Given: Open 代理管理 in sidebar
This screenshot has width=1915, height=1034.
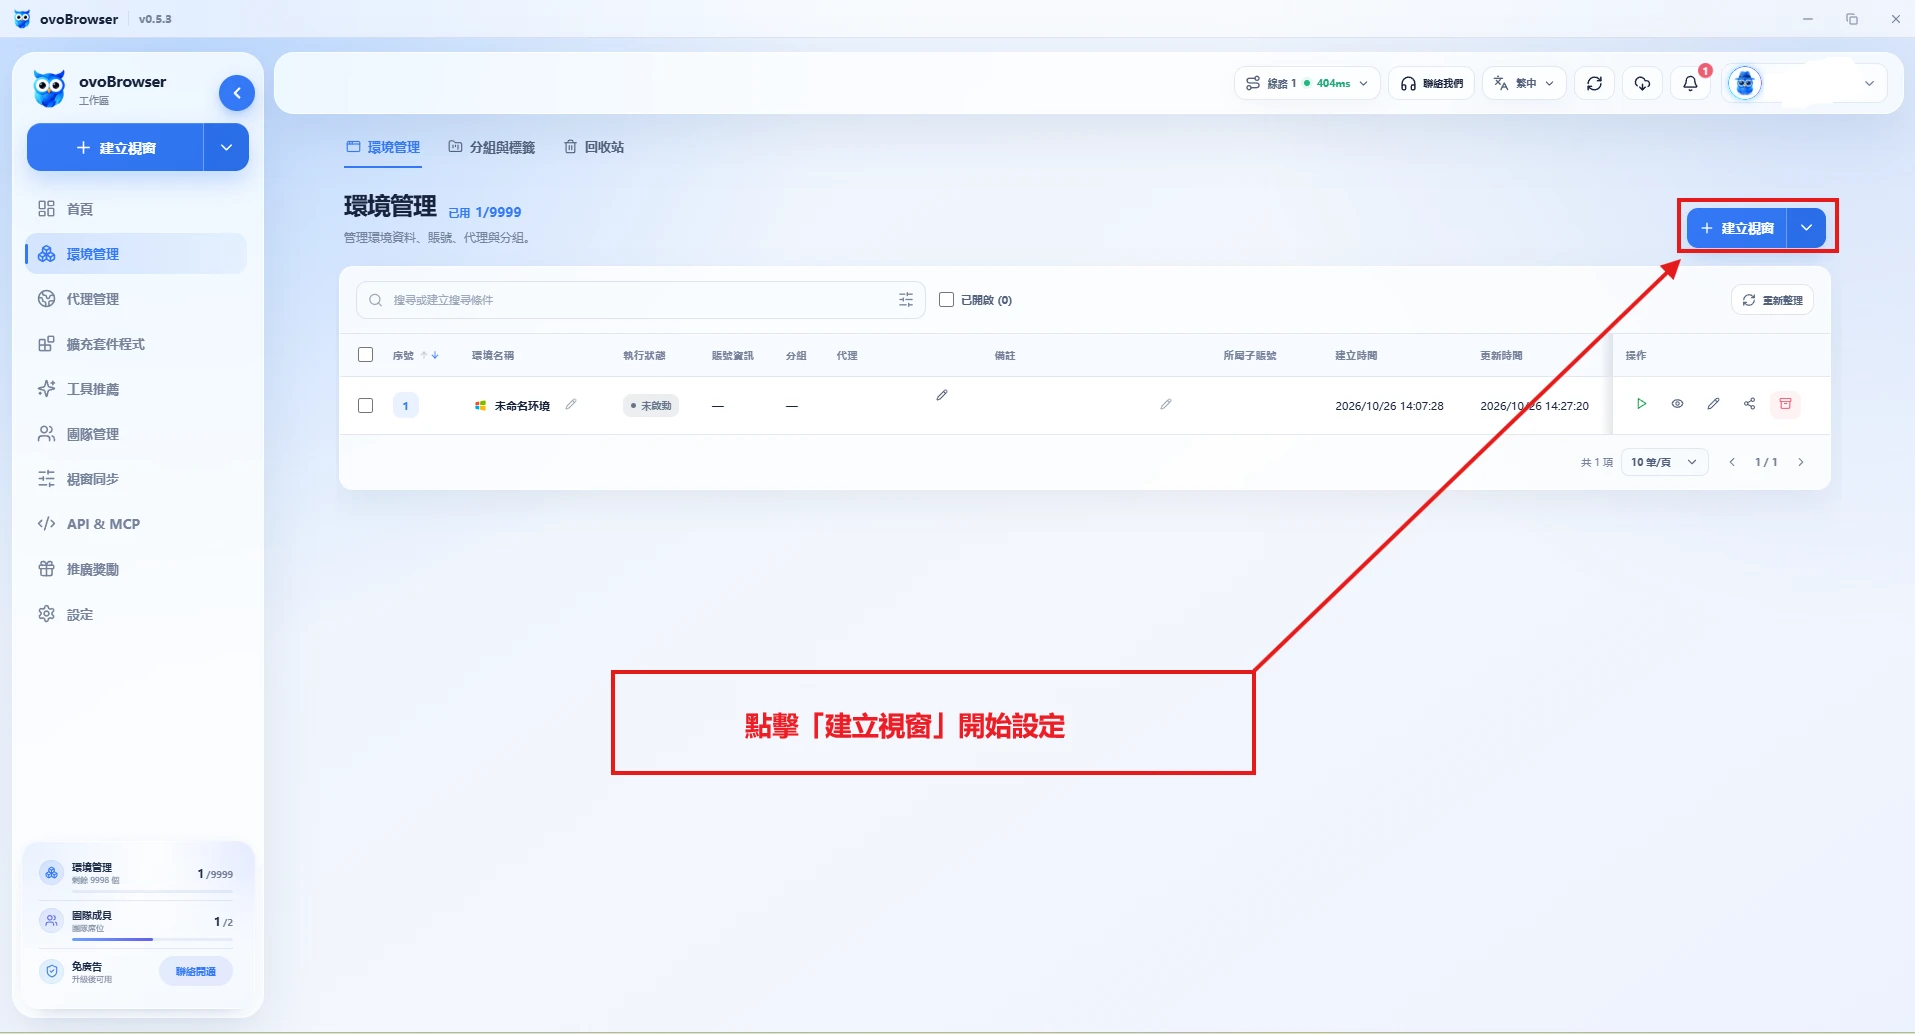Looking at the screenshot, I should point(136,299).
